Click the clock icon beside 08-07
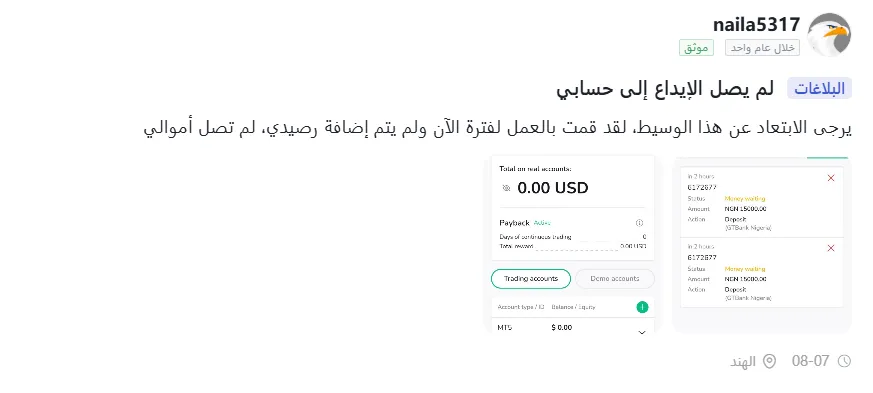The image size is (873, 393). pyautogui.click(x=844, y=361)
